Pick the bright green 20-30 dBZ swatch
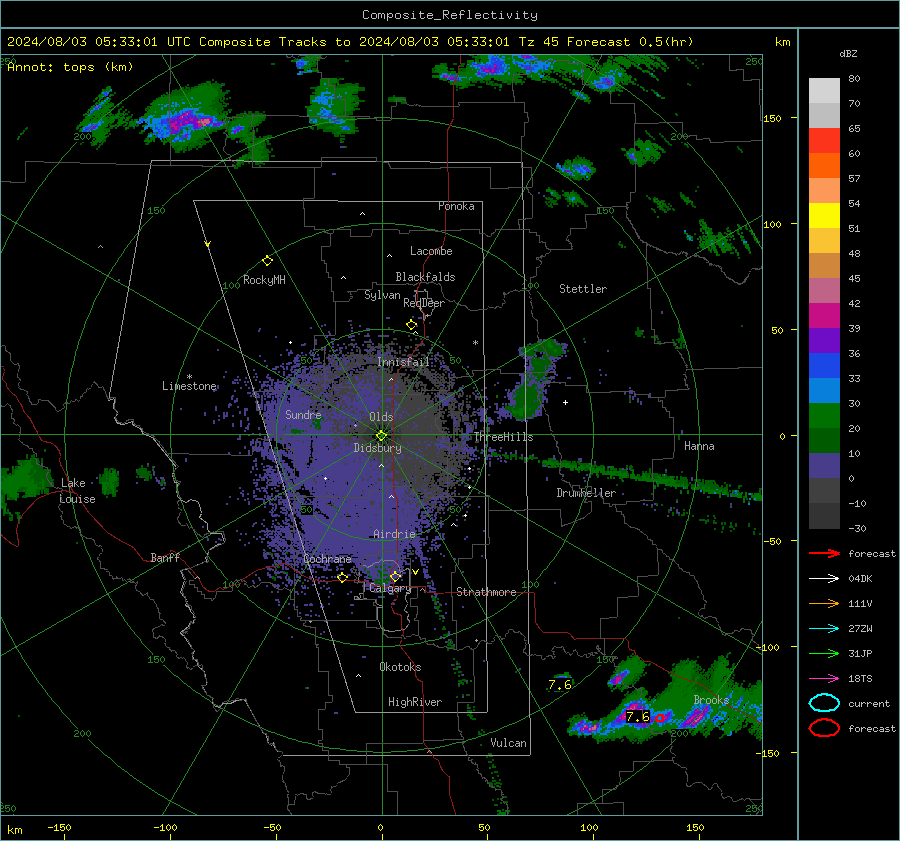This screenshot has width=900, height=841. point(824,416)
